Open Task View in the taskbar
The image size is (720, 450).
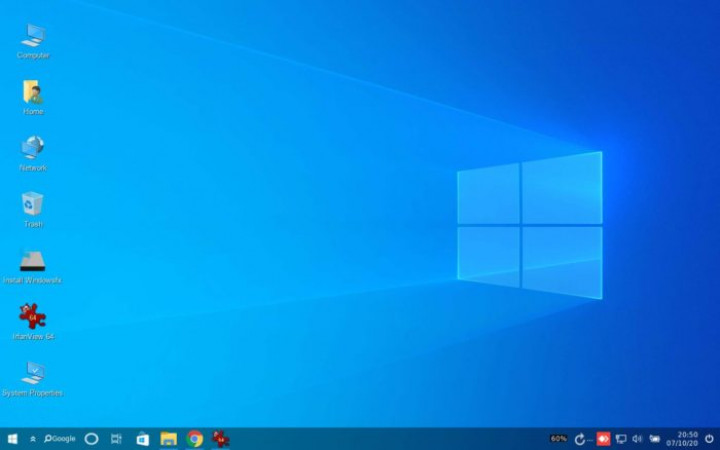[116, 439]
